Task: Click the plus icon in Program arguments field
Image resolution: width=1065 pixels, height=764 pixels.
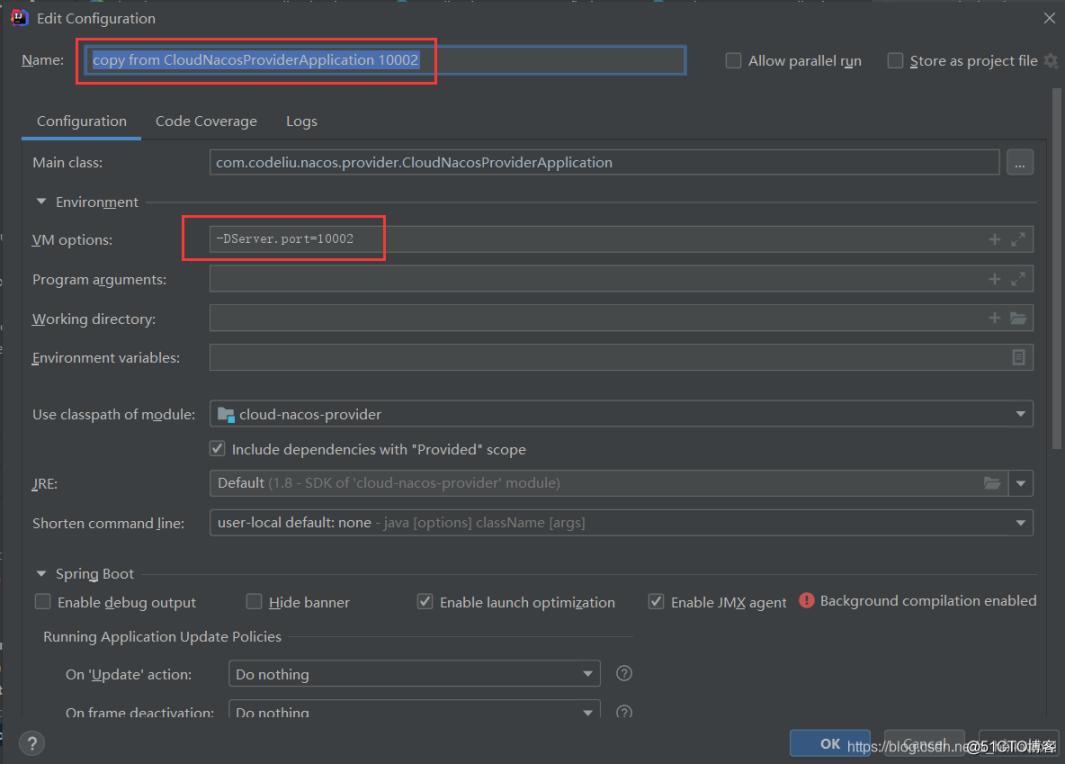Action: tap(994, 280)
